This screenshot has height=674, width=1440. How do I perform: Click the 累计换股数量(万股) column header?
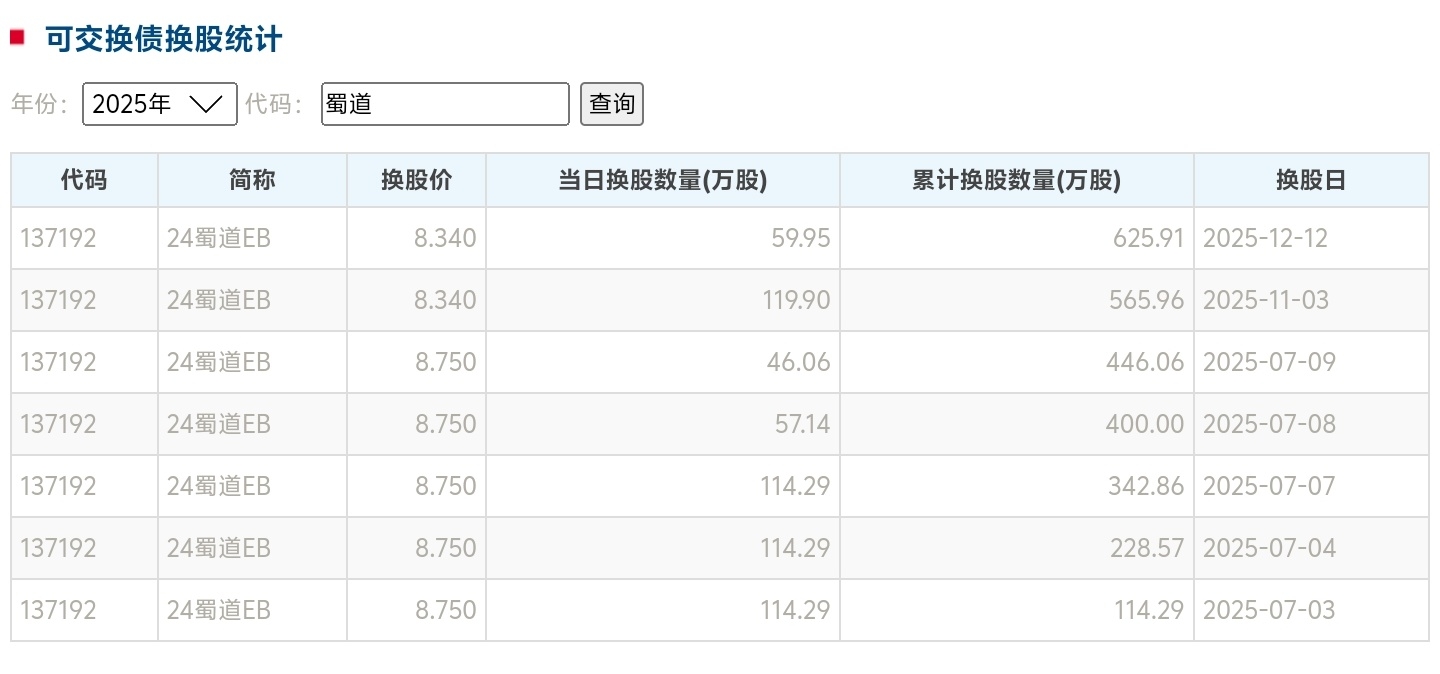[x=1016, y=181]
